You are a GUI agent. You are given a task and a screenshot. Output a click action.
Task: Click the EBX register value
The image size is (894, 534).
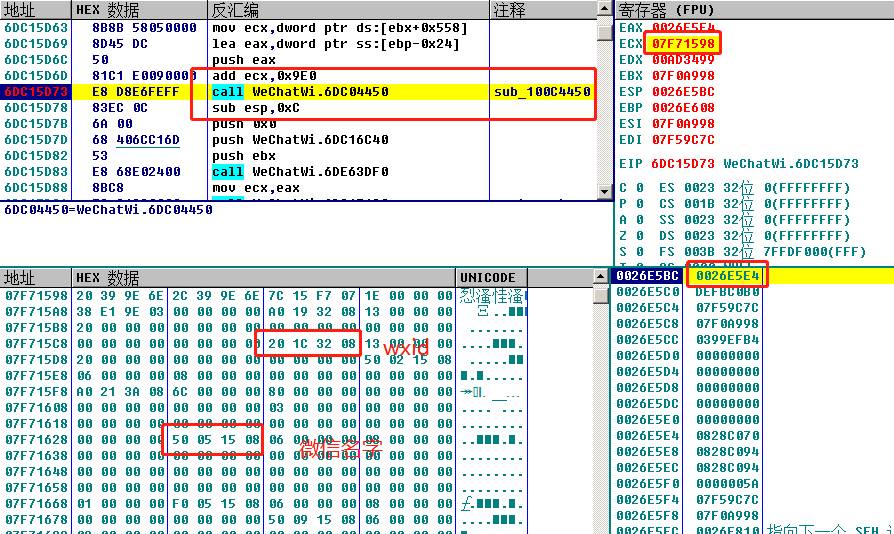pos(683,75)
